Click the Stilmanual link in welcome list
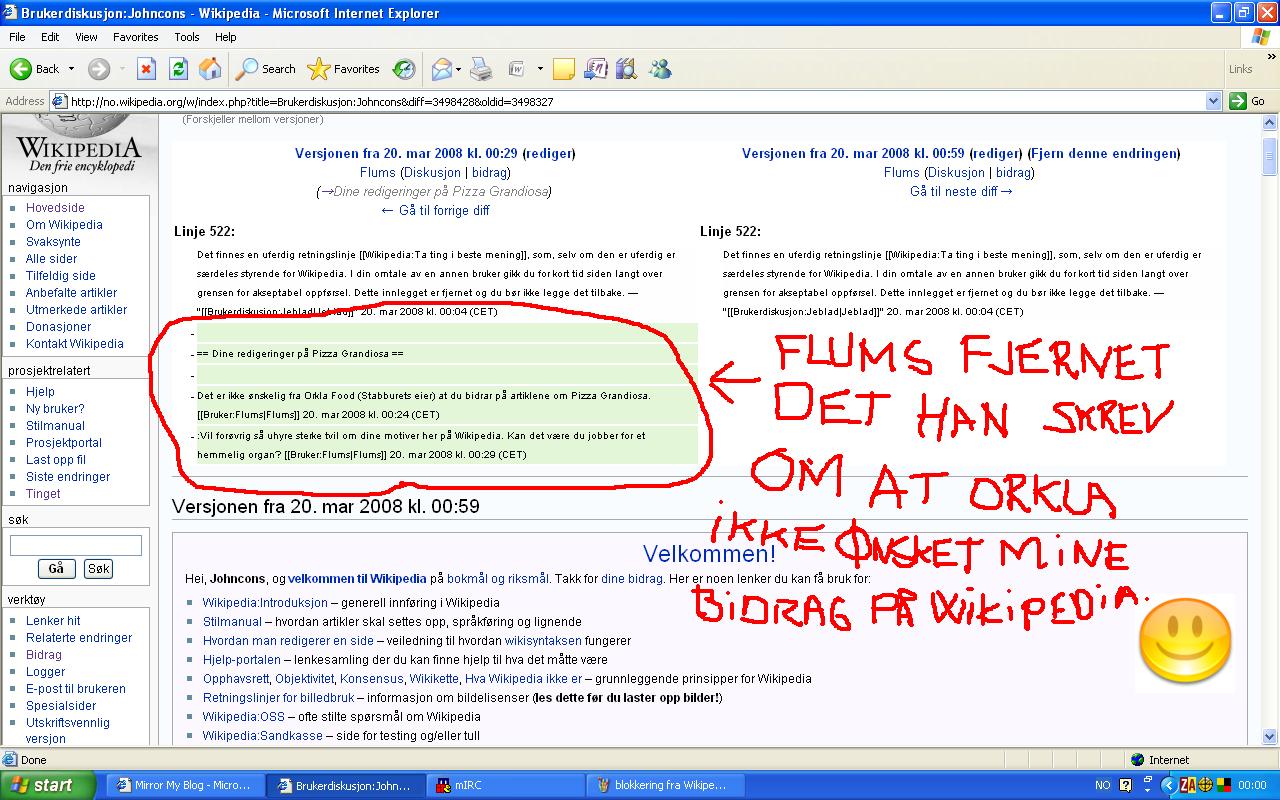Image resolution: width=1280 pixels, height=800 pixels. (x=232, y=622)
